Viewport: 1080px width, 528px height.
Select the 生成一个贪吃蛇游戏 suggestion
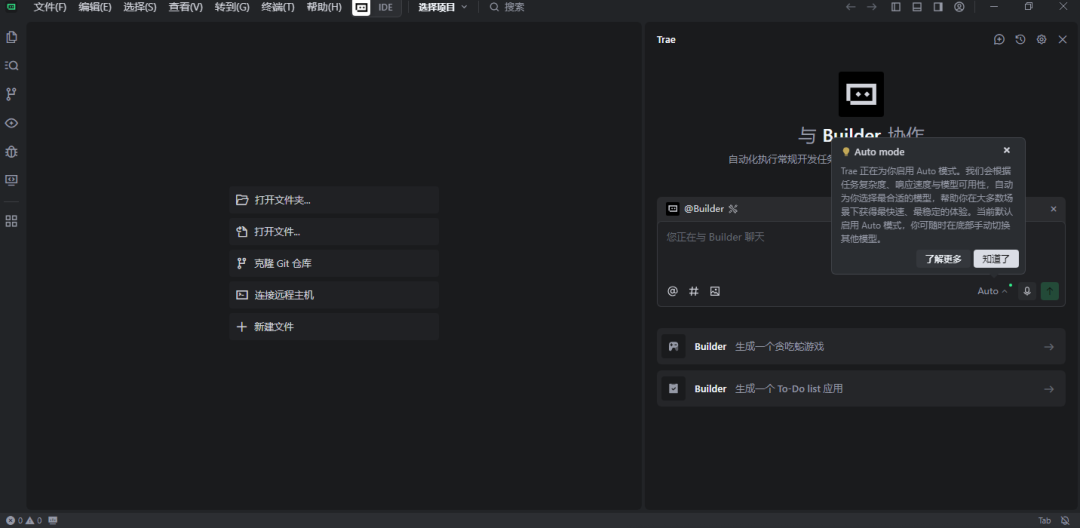click(x=861, y=346)
